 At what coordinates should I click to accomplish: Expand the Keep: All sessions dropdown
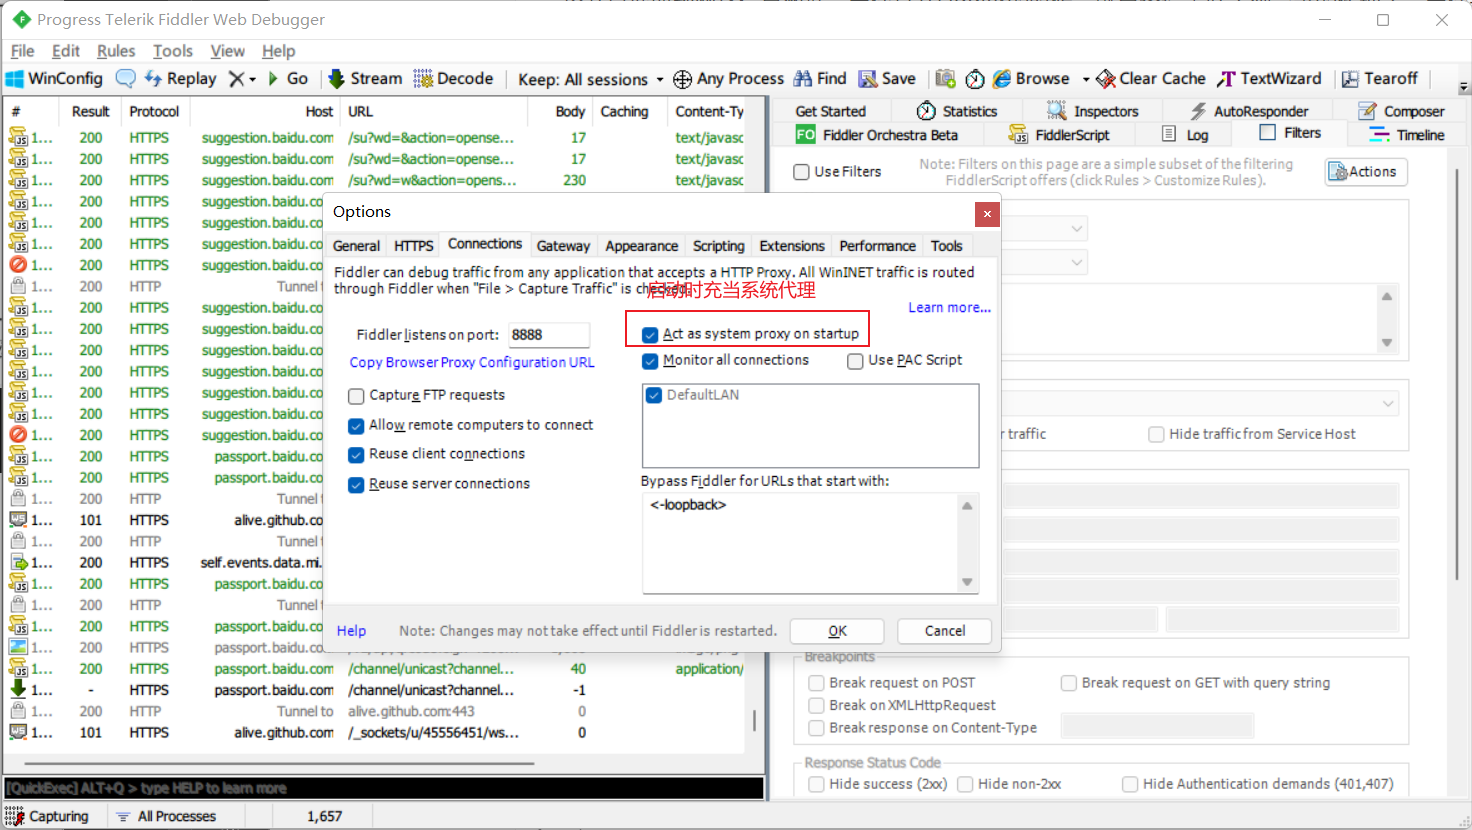(659, 80)
